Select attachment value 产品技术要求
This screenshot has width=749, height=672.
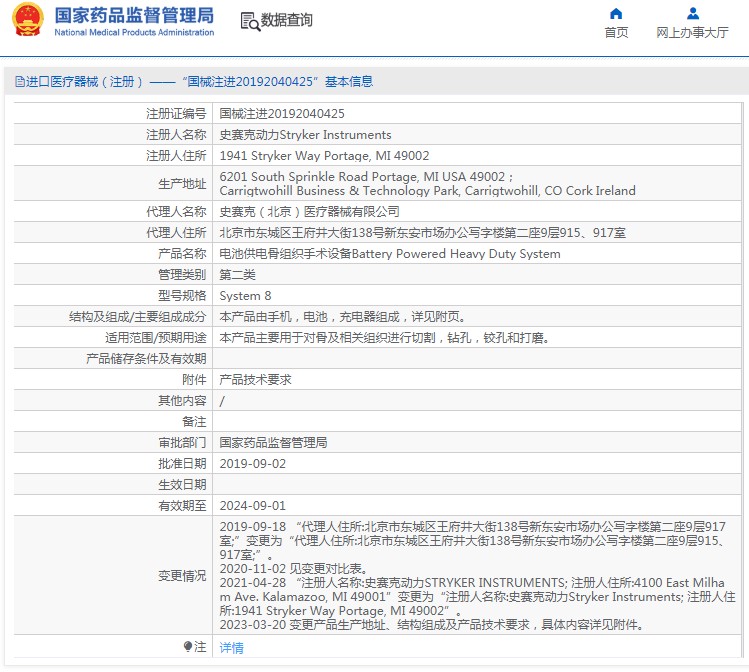click(256, 380)
